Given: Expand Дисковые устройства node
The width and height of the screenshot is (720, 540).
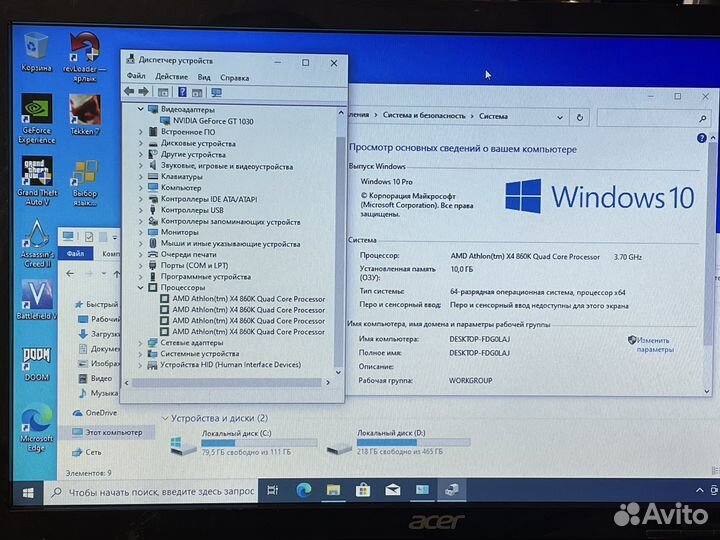Looking at the screenshot, I should 141,143.
